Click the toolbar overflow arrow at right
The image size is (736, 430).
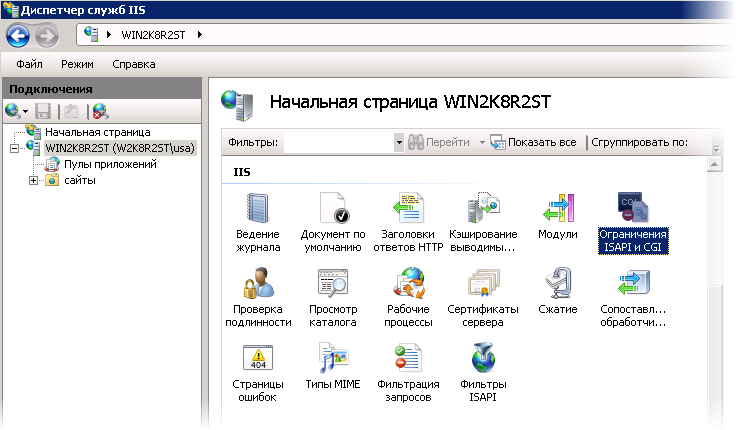click(x=716, y=149)
